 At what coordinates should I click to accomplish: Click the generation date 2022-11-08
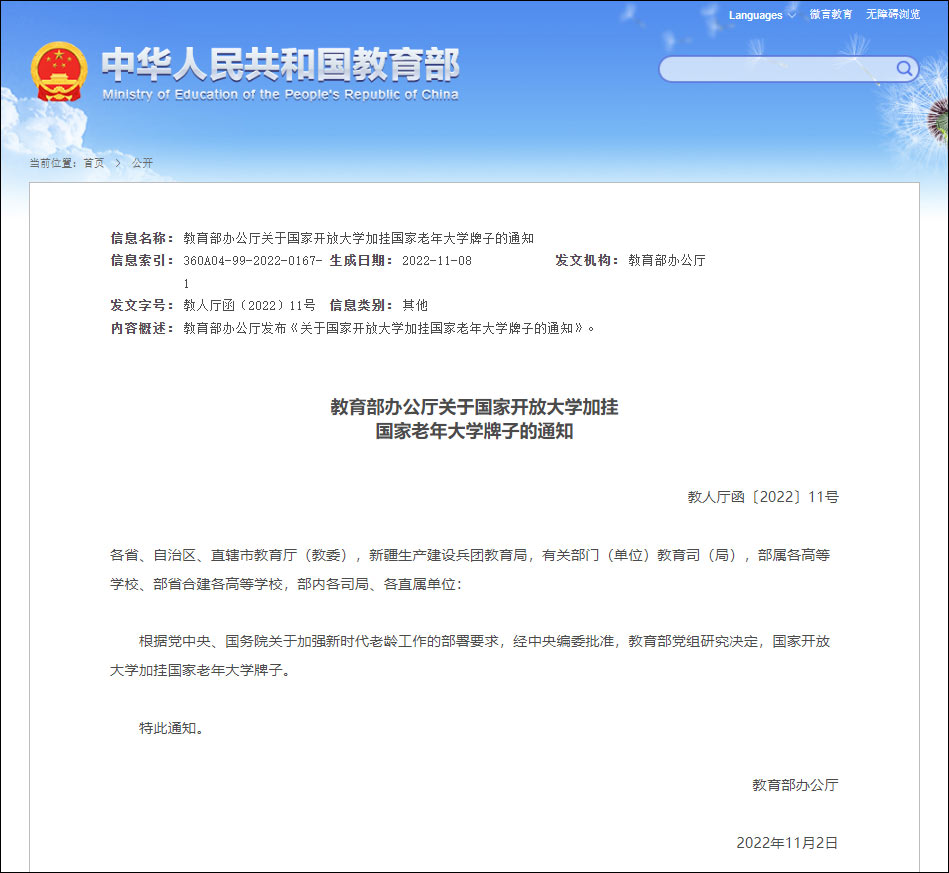tap(436, 261)
